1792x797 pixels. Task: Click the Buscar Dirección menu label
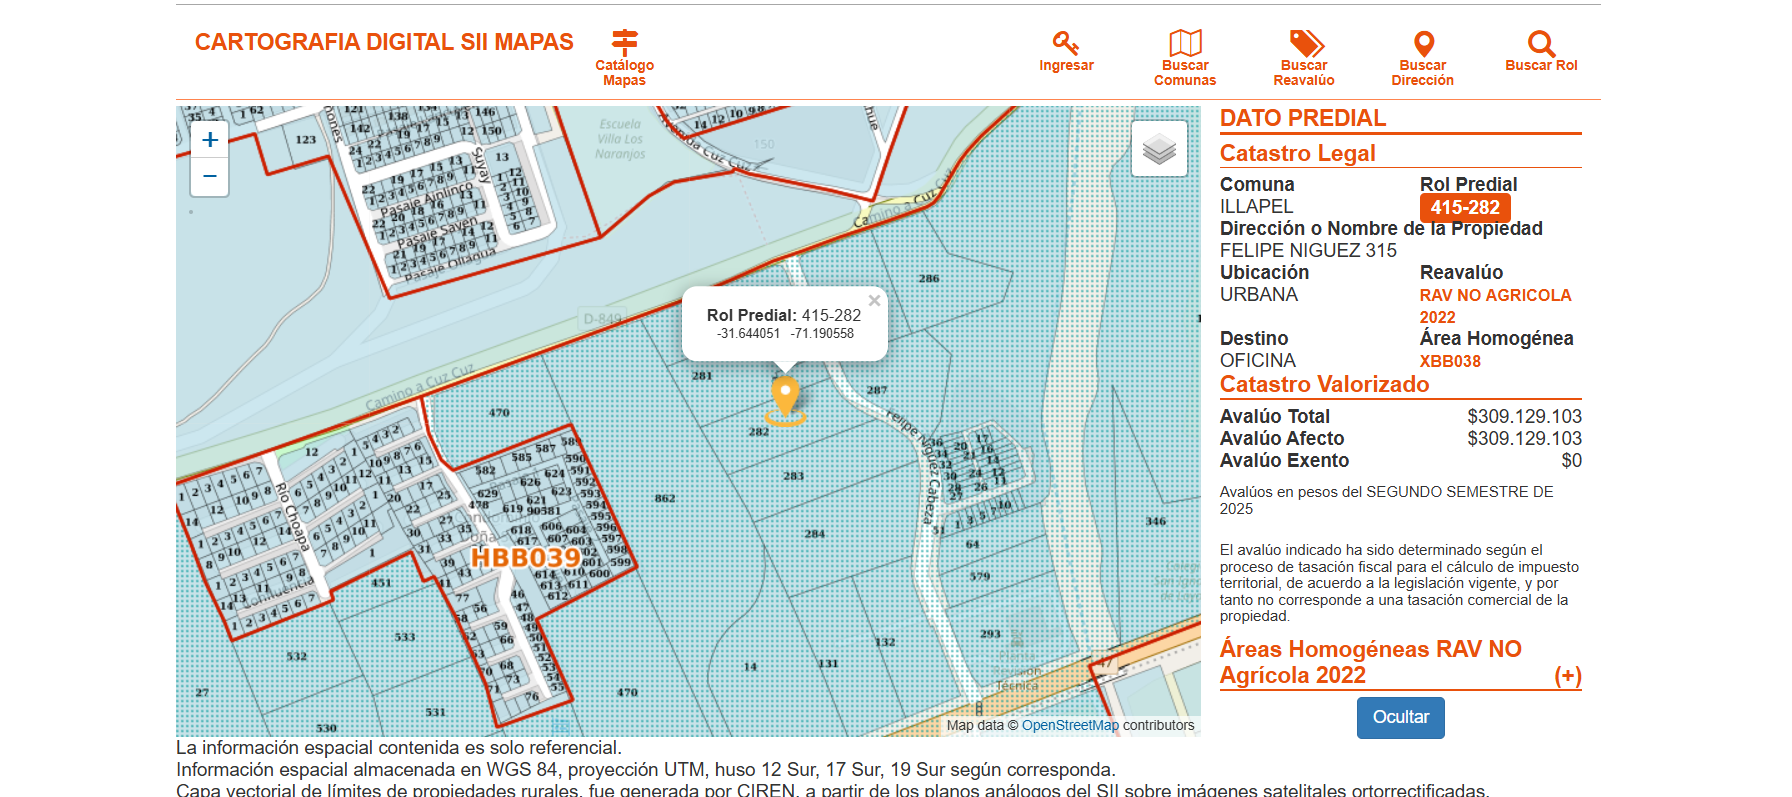(x=1422, y=73)
